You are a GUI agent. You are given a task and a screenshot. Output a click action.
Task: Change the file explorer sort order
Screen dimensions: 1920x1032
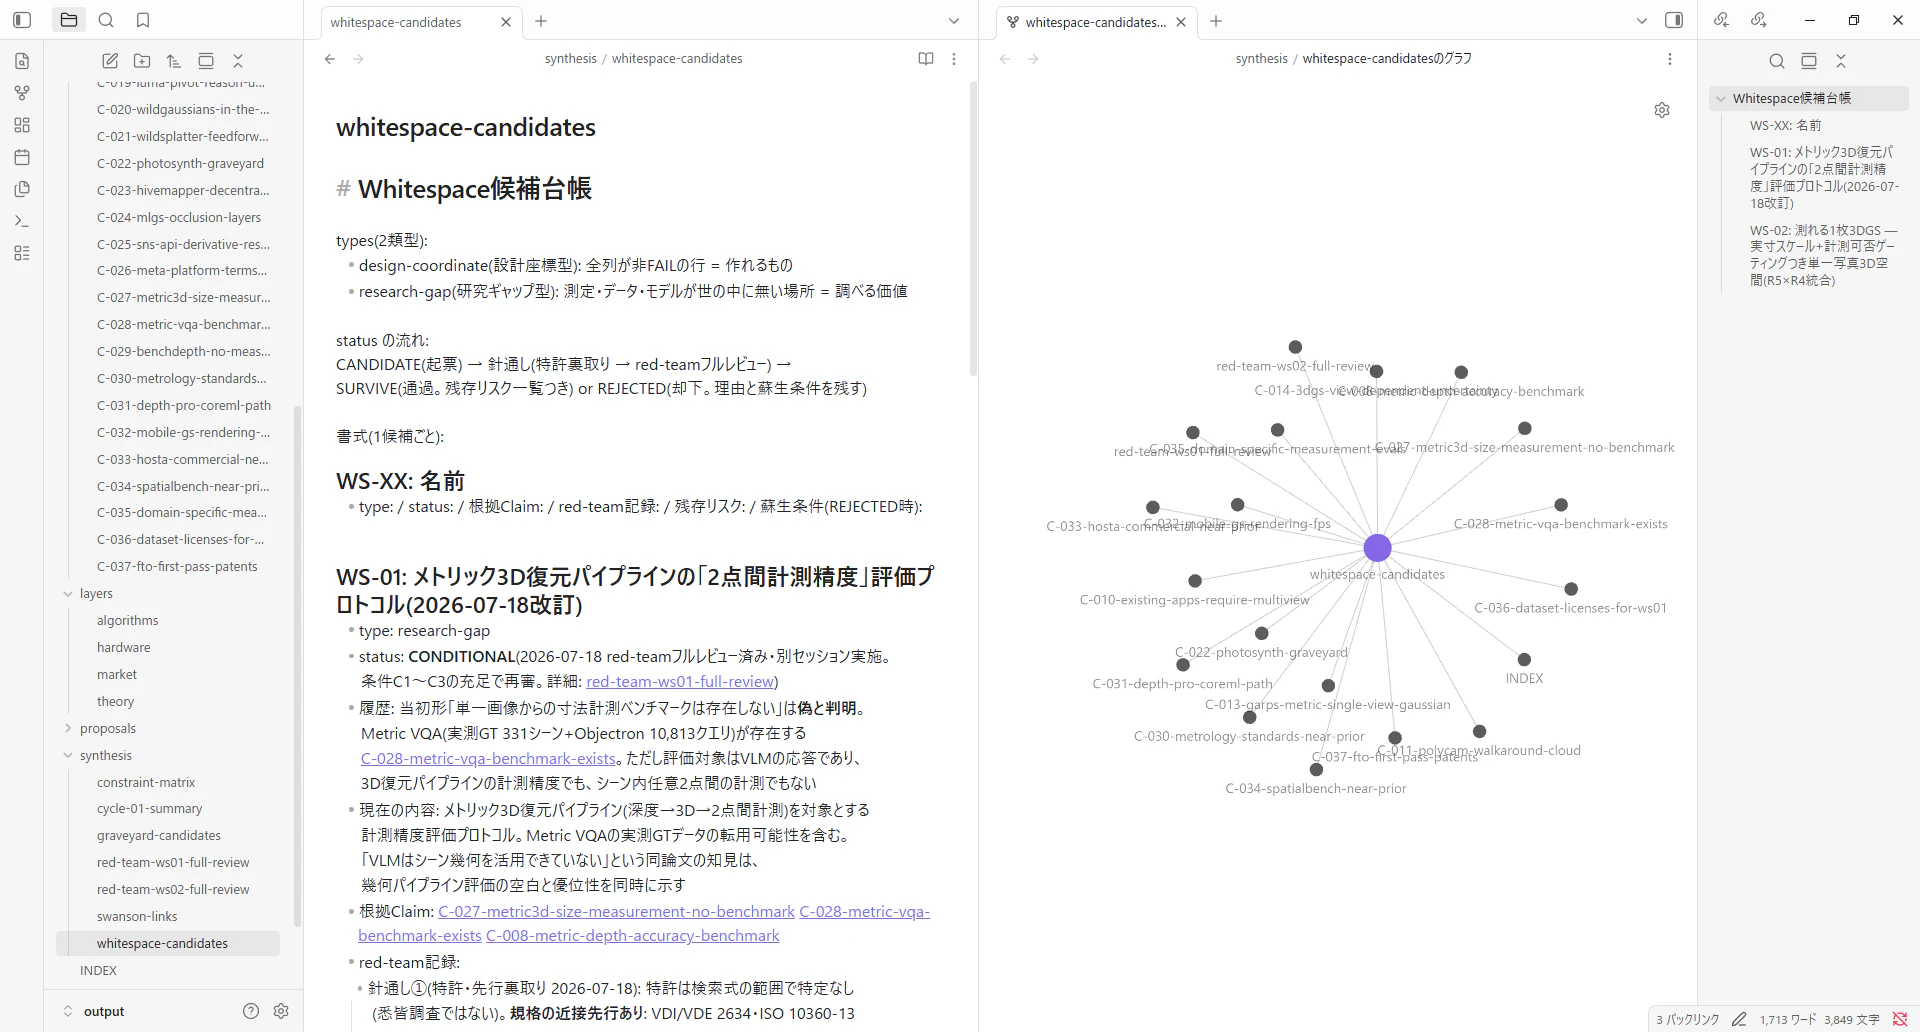[x=174, y=61]
